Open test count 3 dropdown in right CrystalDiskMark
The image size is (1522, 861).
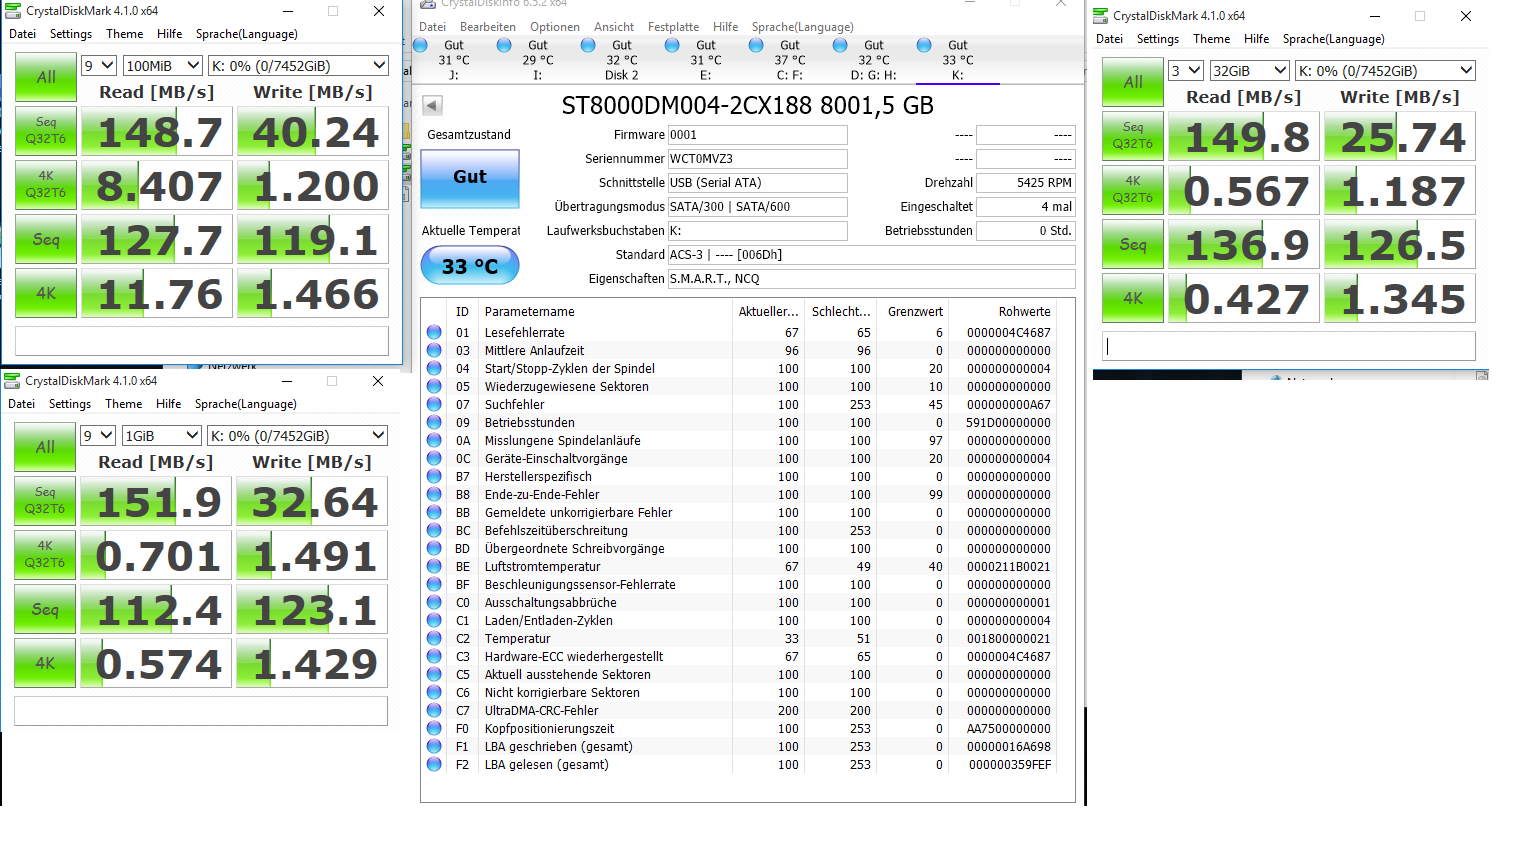click(1185, 71)
